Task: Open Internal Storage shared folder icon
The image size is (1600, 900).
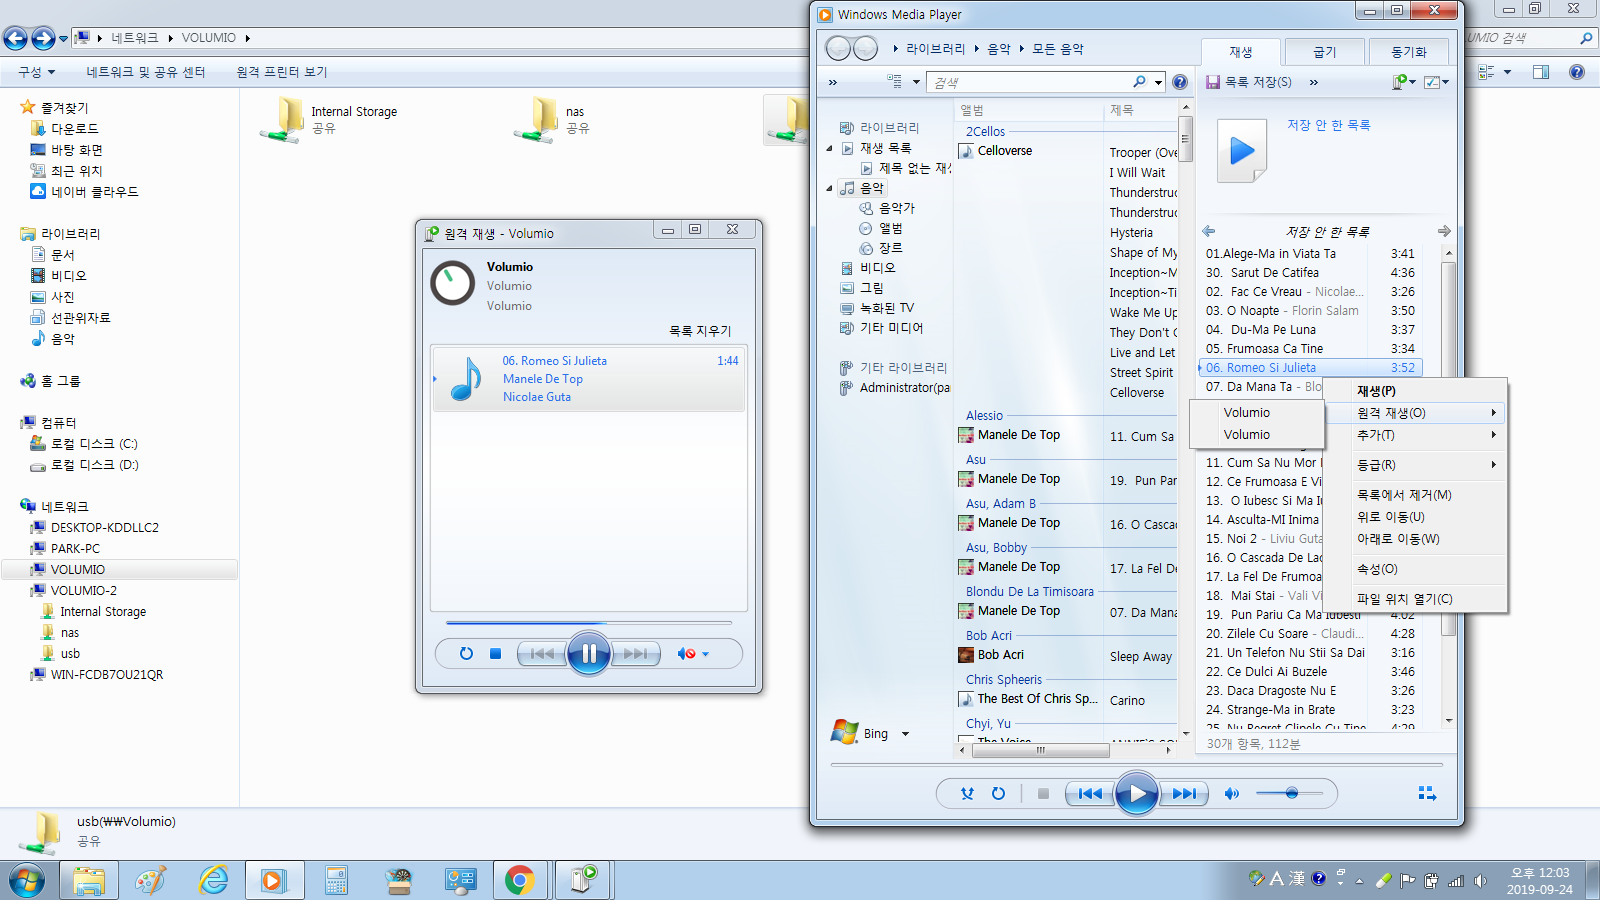Action: pos(282,120)
